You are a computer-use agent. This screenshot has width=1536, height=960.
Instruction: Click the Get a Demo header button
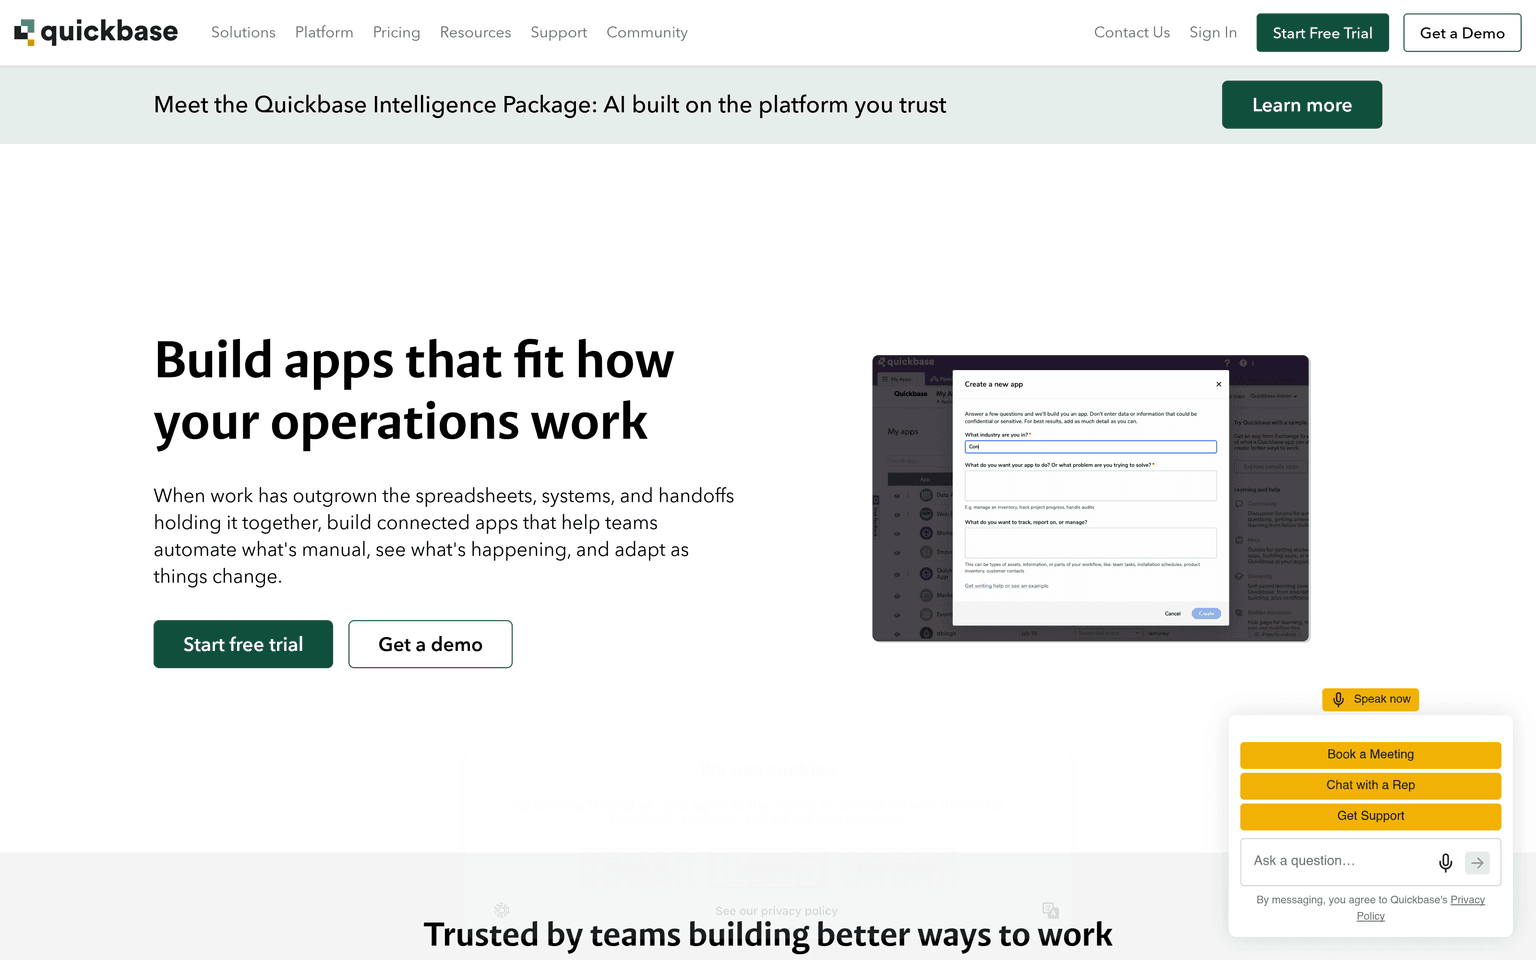1462,33
